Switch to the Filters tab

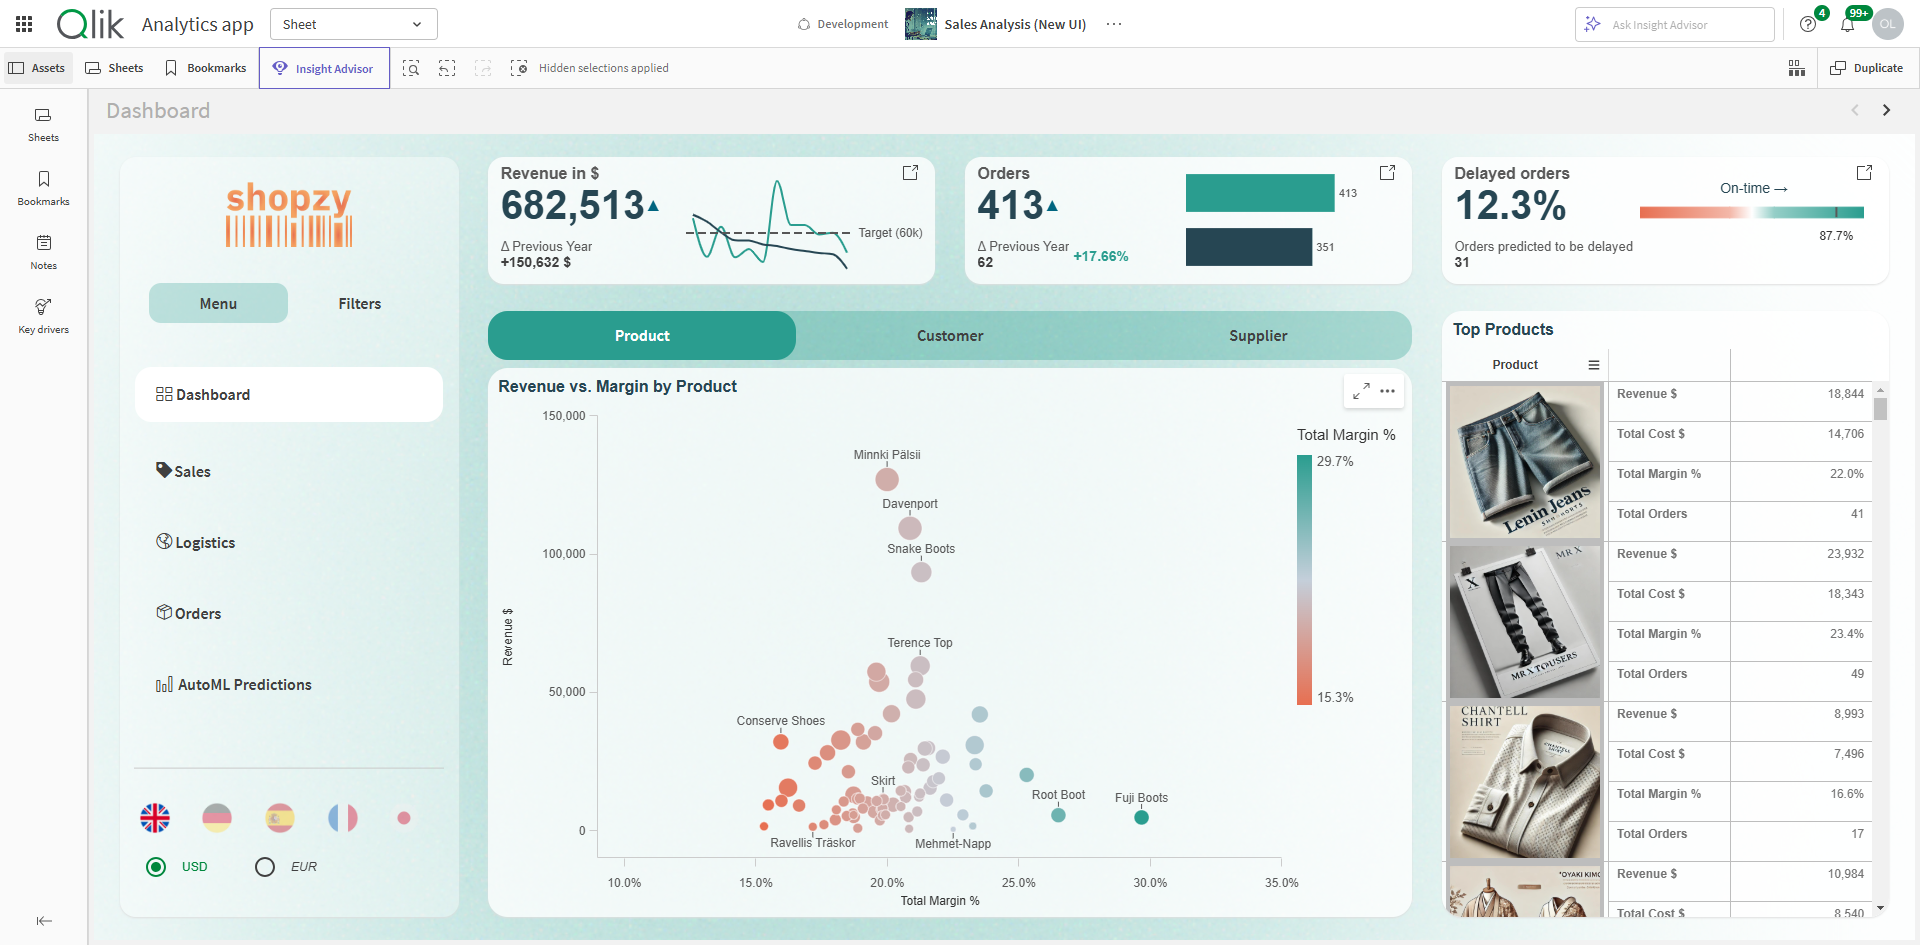pyautogui.click(x=360, y=304)
